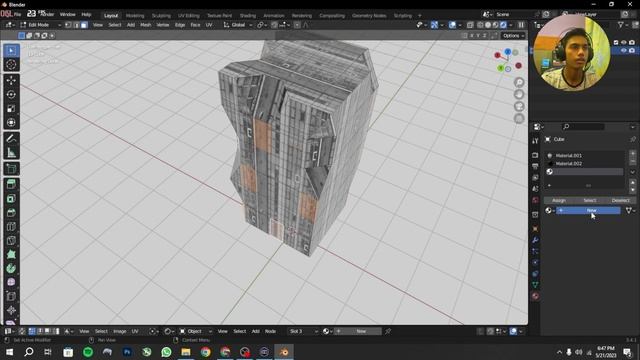The width and height of the screenshot is (640, 360).
Task: Click the Properties search field
Action: click(583, 127)
